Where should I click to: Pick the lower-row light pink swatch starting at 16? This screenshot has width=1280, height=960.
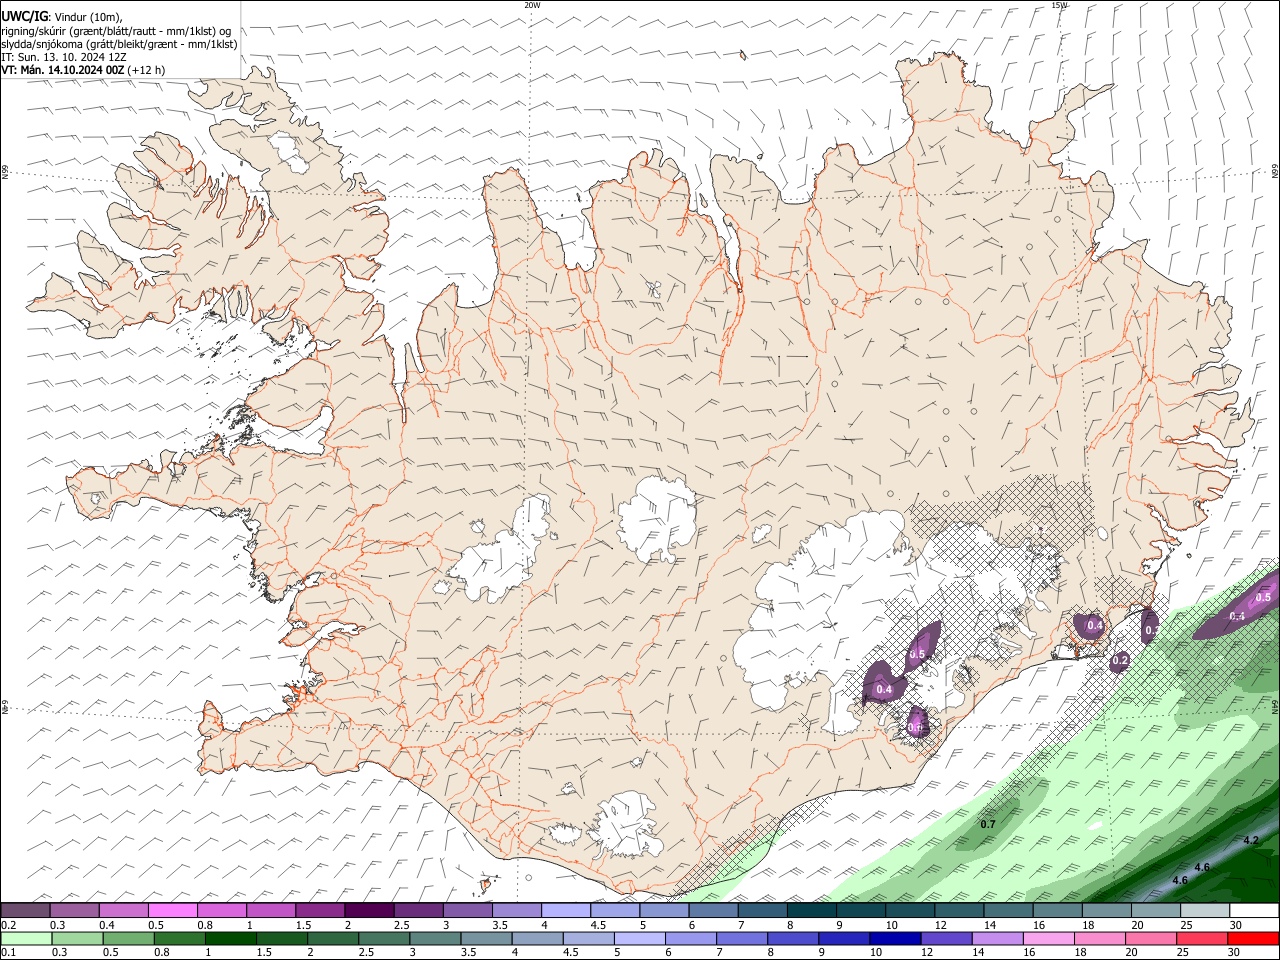tap(1049, 938)
